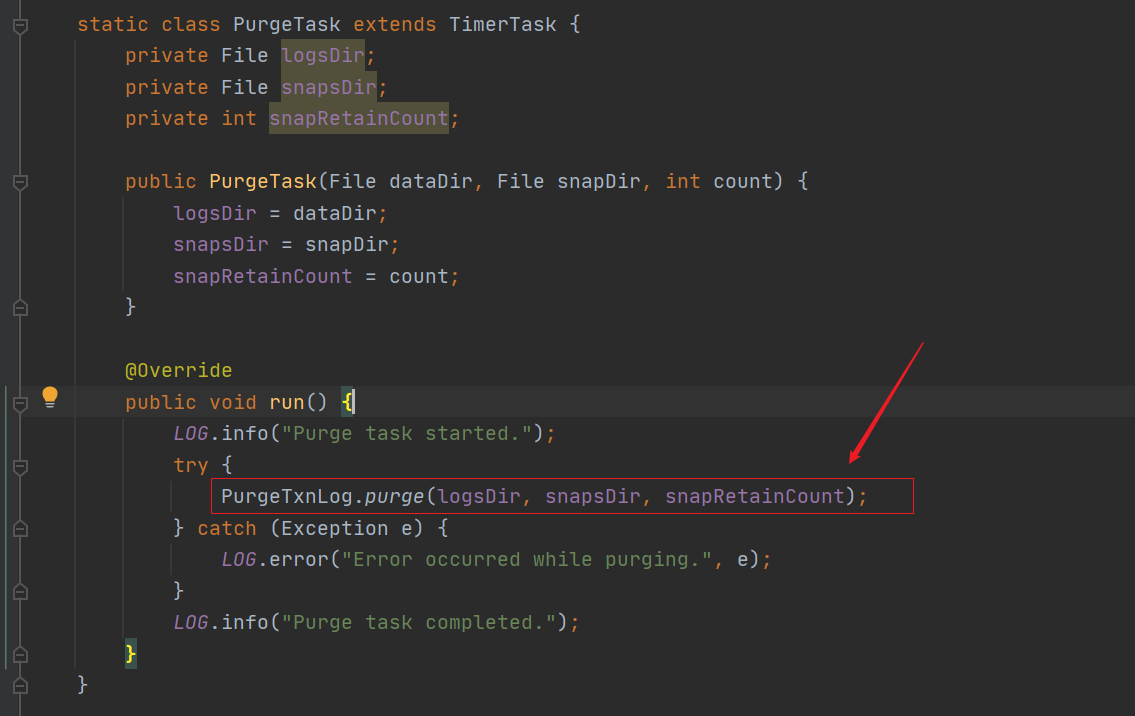
Task: Click the highlighted closing brace of run()
Action: tap(130, 654)
